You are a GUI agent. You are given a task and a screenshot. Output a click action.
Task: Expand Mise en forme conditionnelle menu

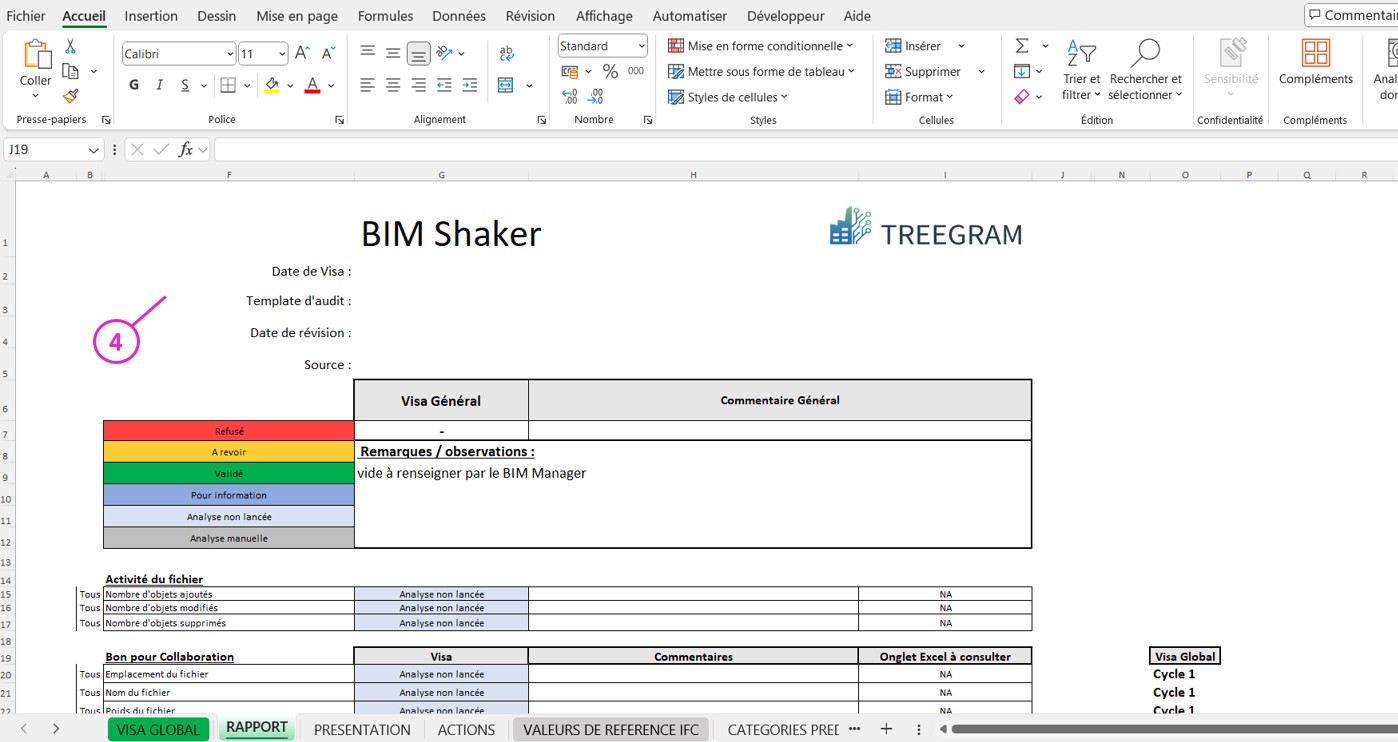click(x=760, y=46)
